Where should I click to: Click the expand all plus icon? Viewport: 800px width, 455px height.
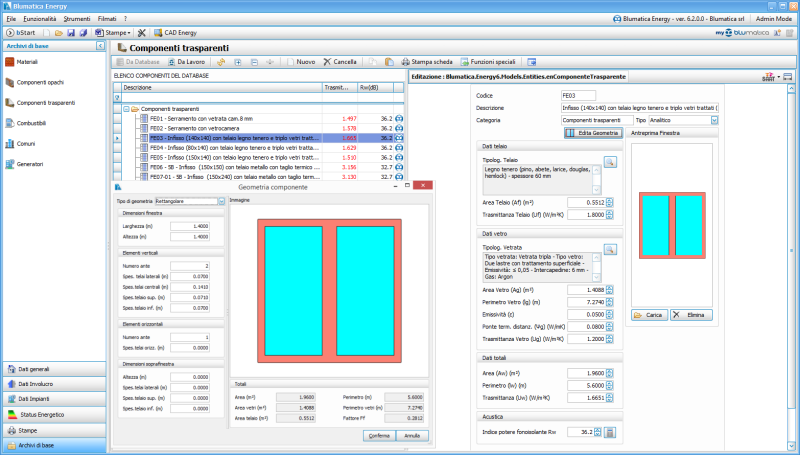[238, 62]
